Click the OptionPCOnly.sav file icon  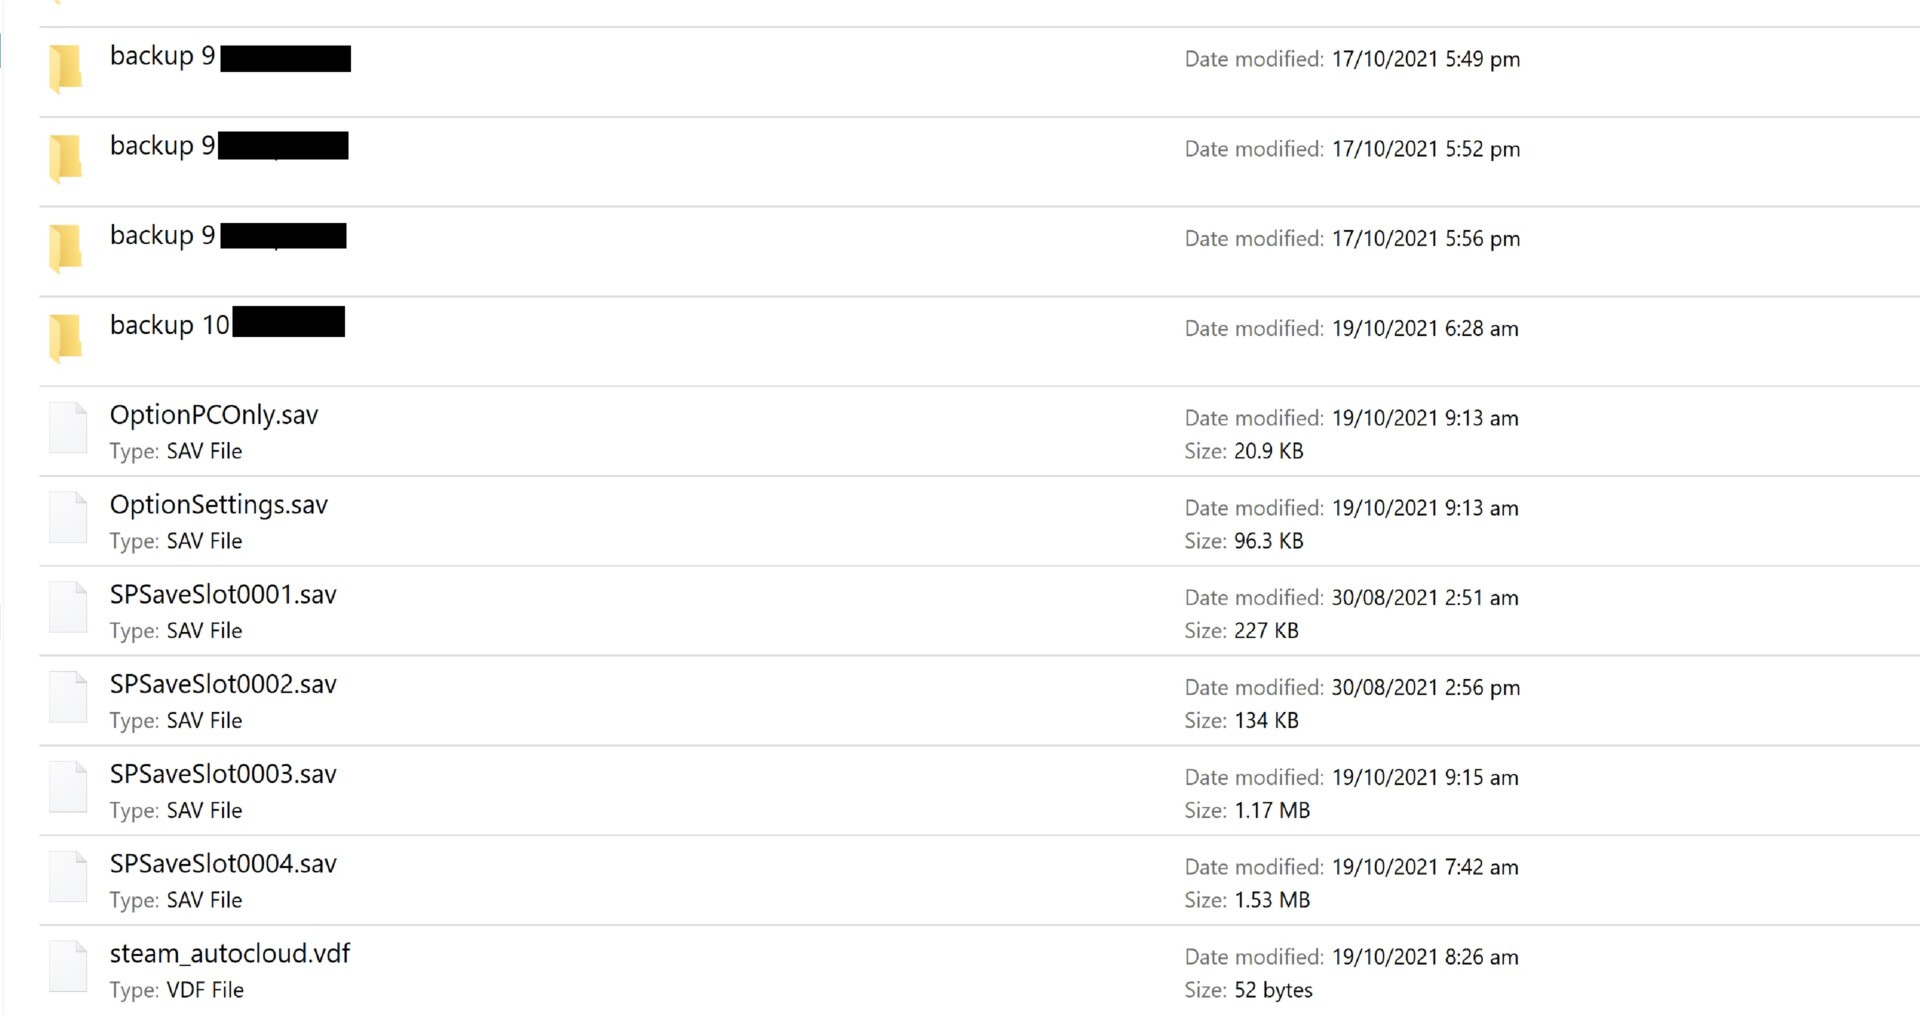(x=68, y=427)
